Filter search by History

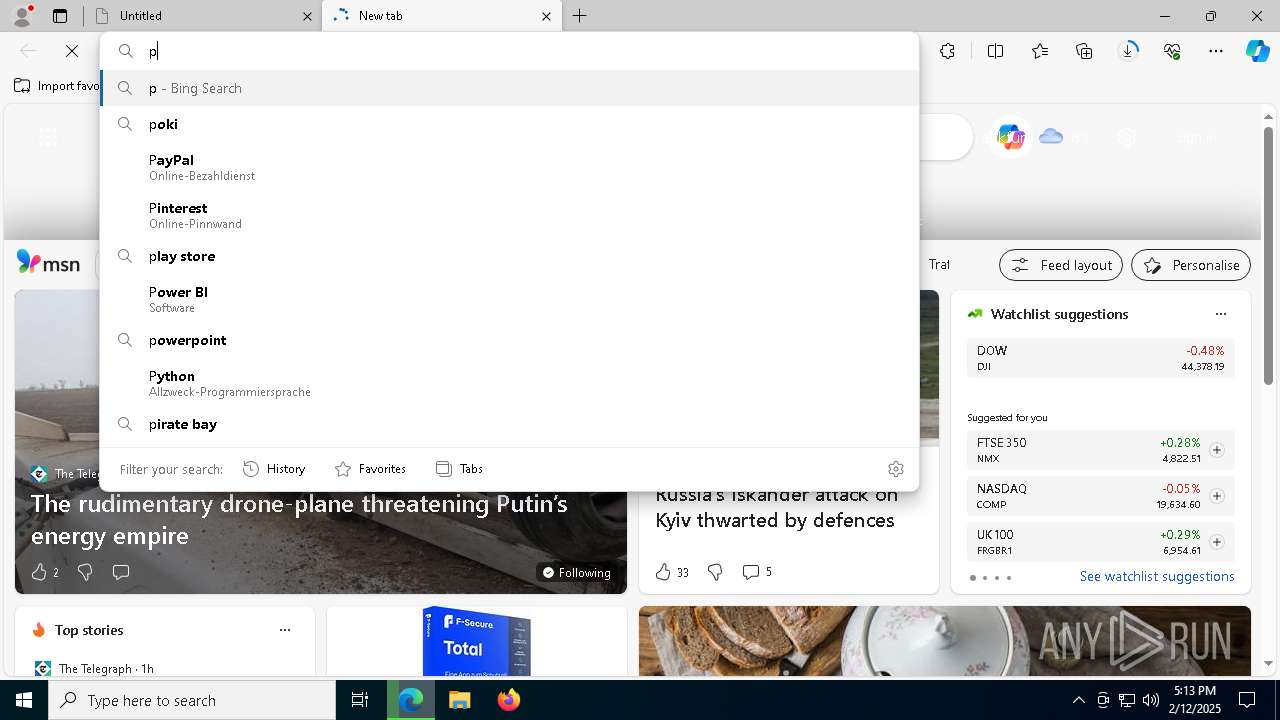click(x=274, y=469)
